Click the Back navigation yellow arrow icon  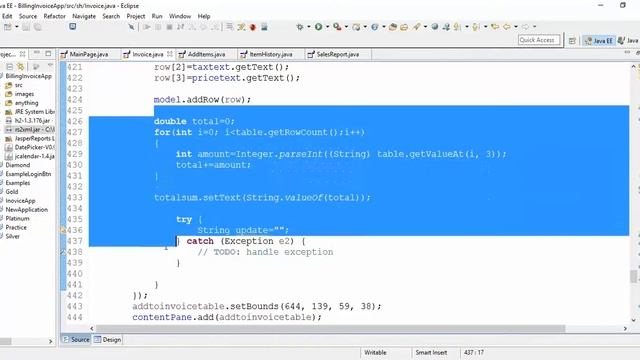click(x=507, y=27)
